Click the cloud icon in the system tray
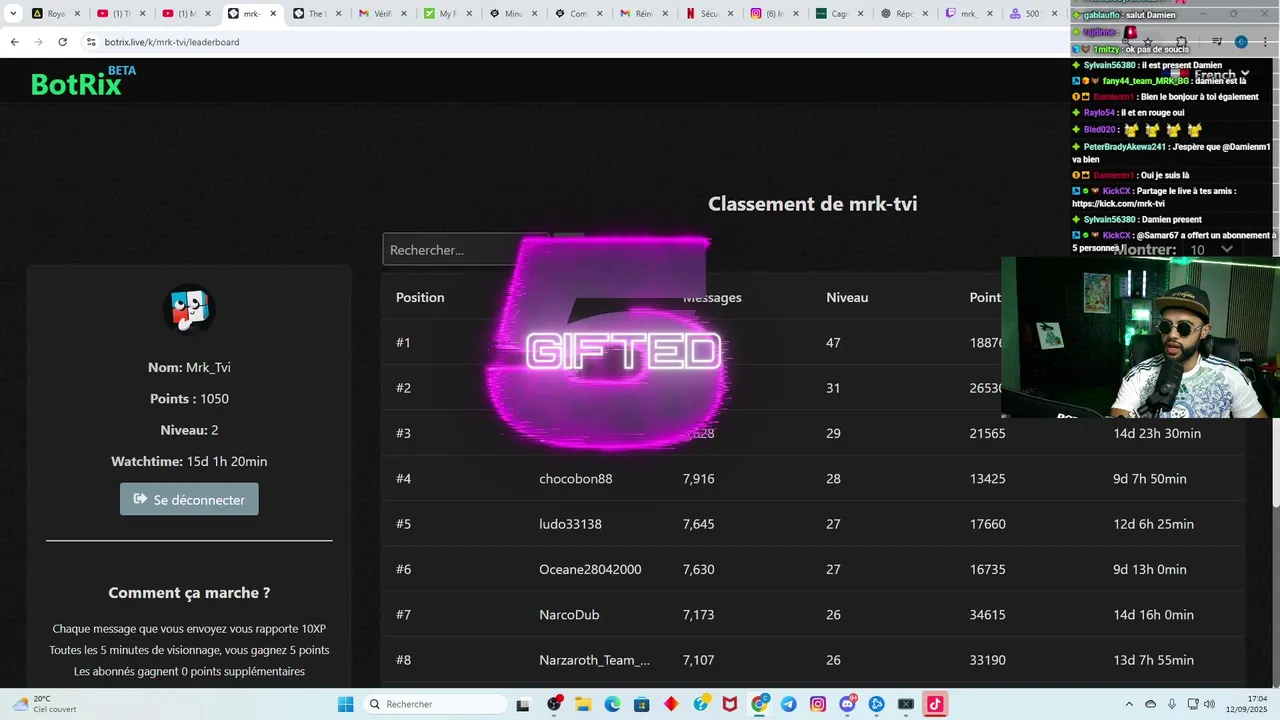The width and height of the screenshot is (1280, 720). click(1150, 704)
